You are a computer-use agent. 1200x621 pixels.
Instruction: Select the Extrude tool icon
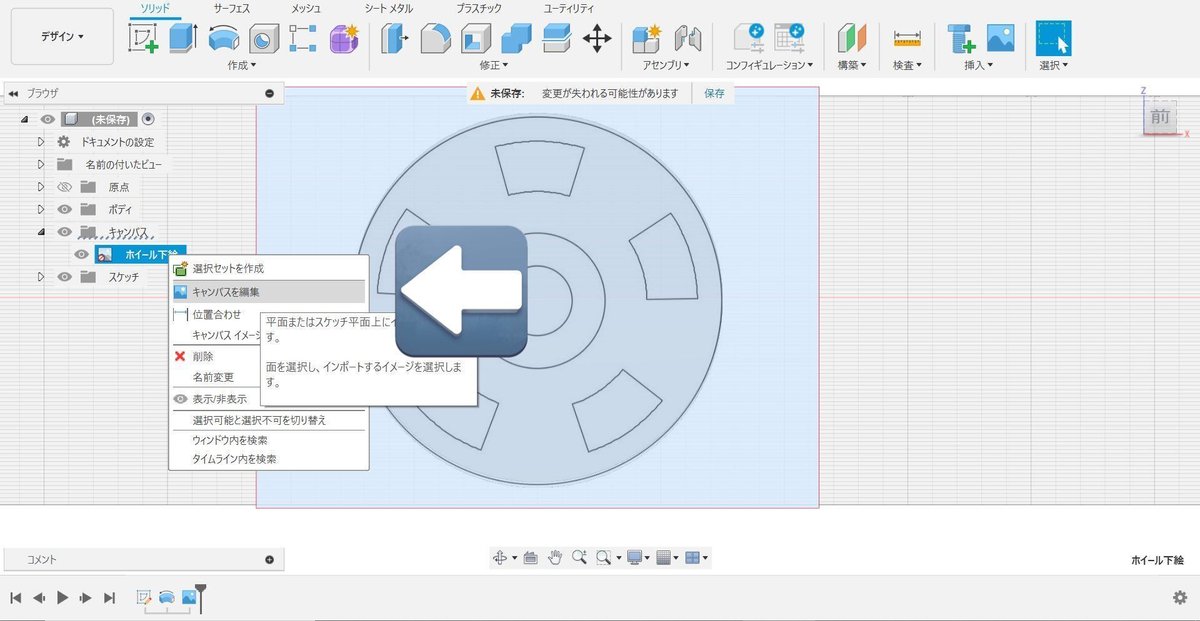pos(183,39)
